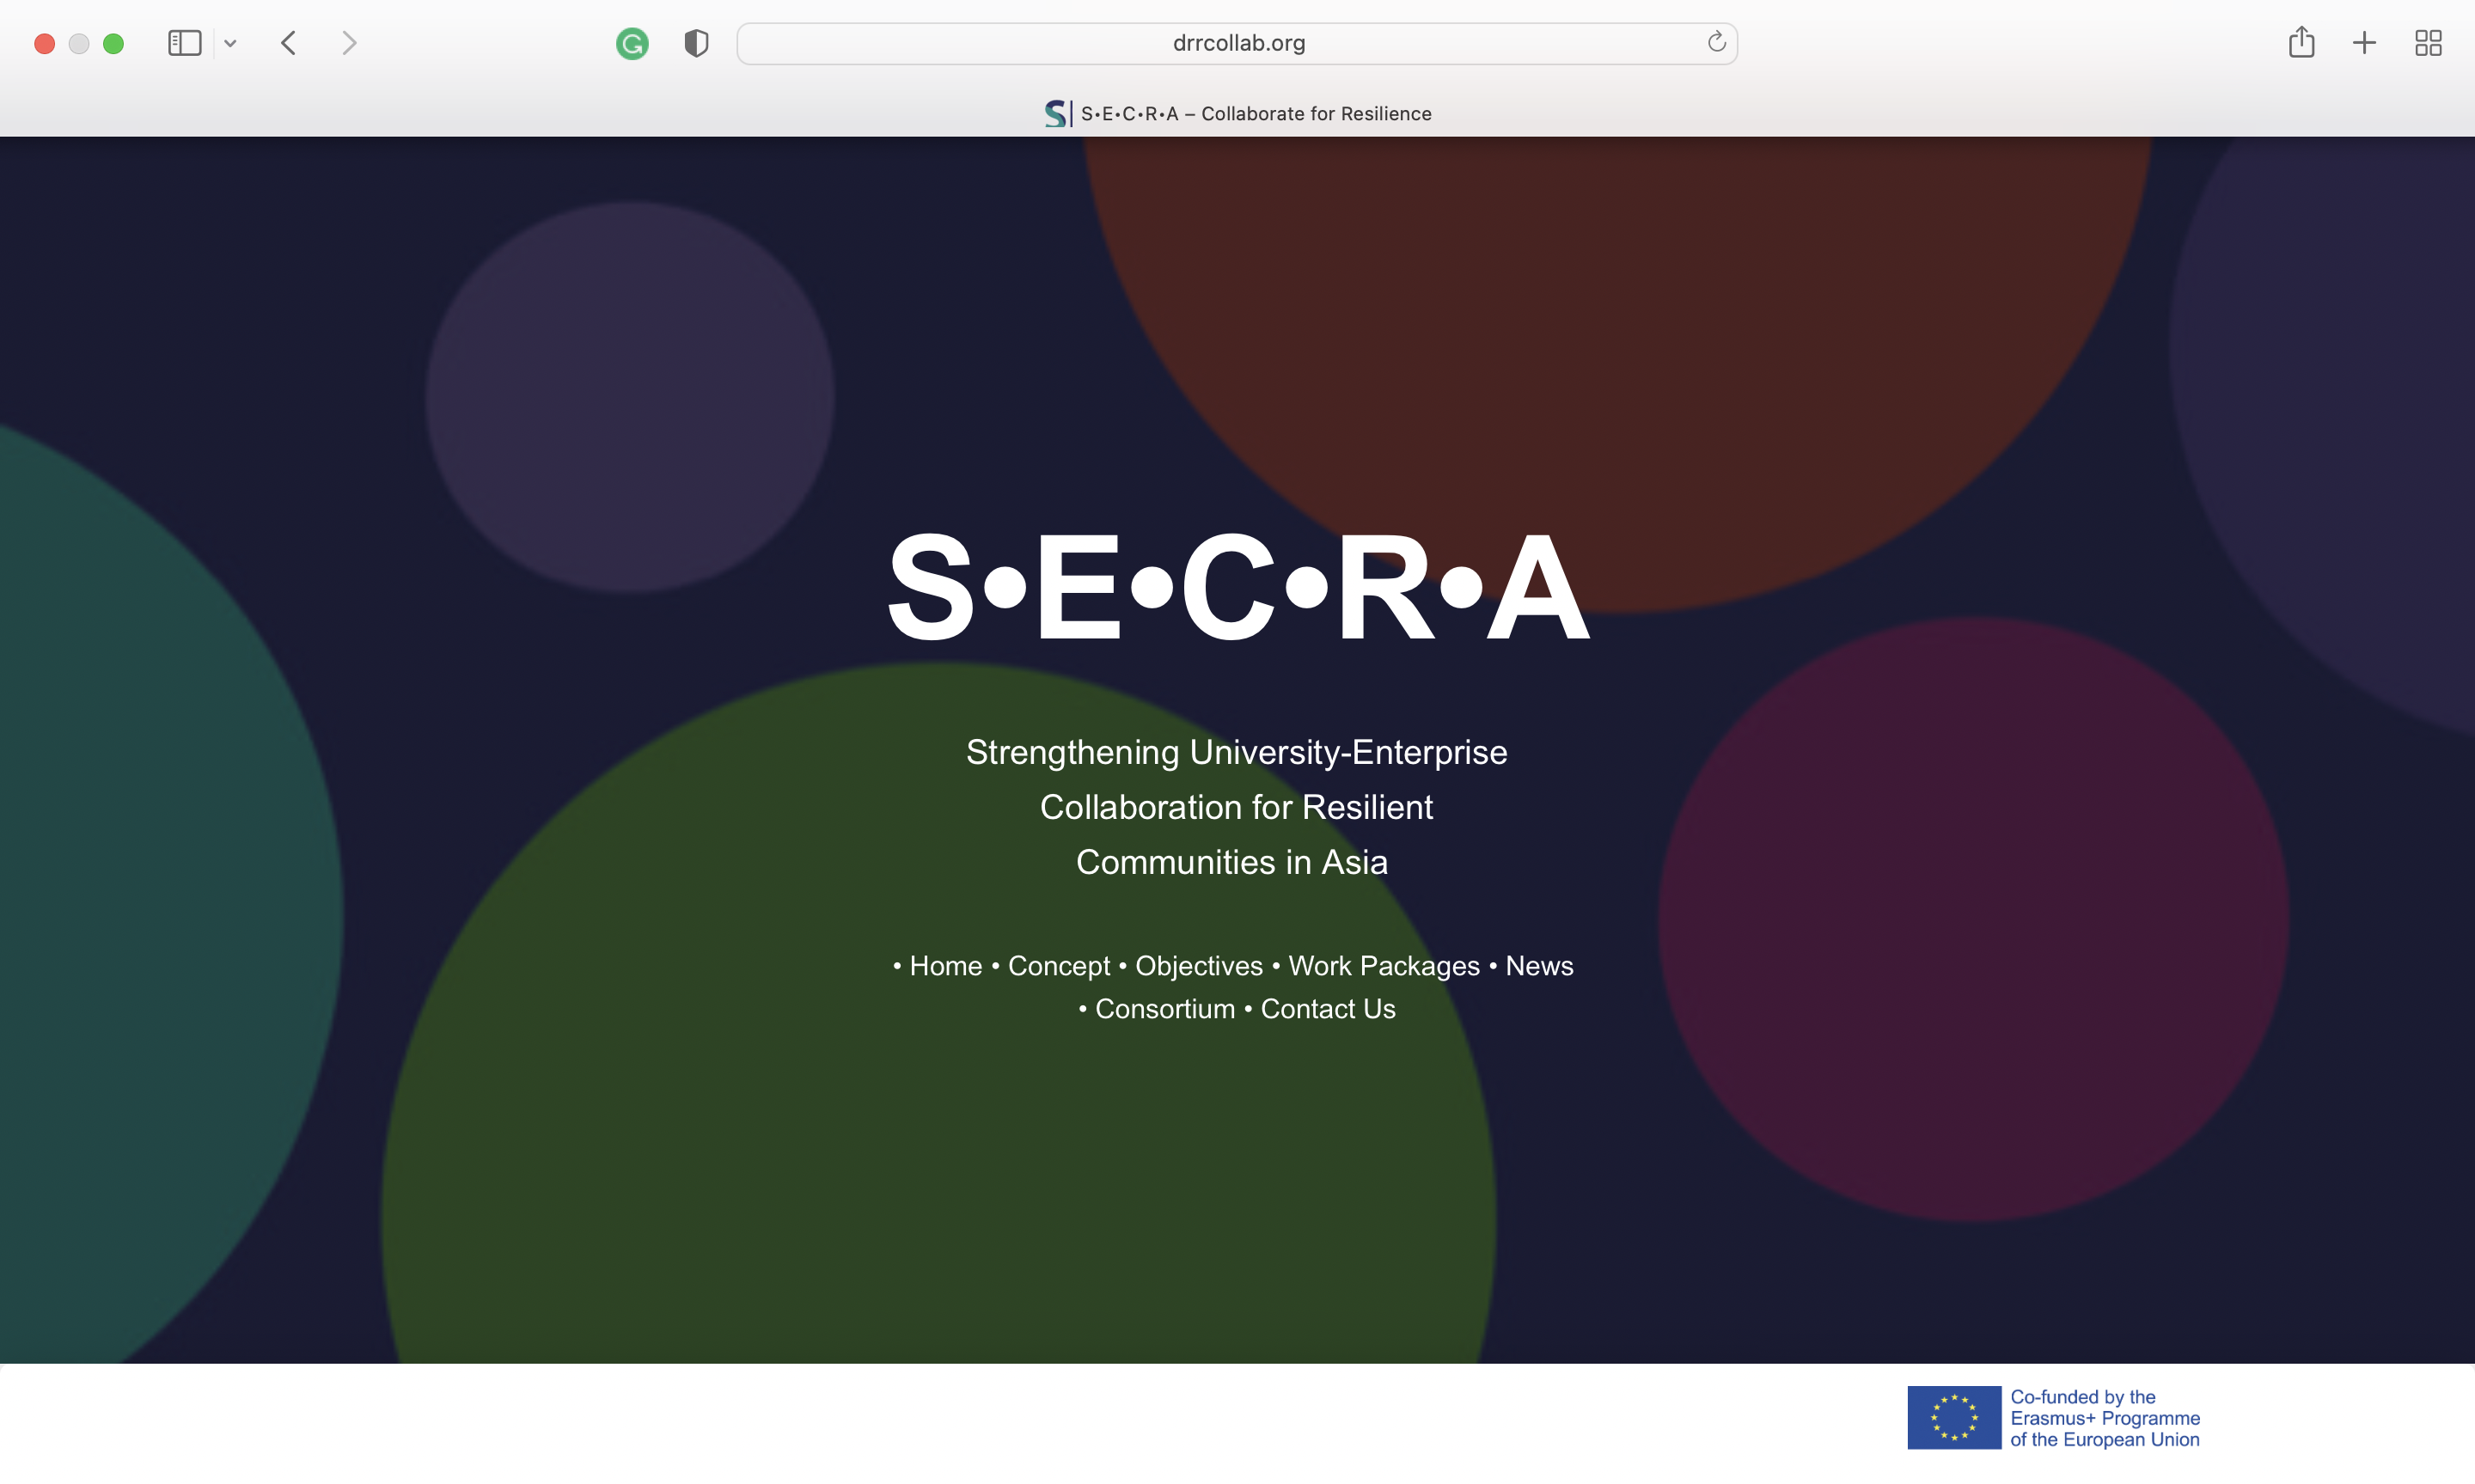Image resolution: width=2475 pixels, height=1484 pixels.
Task: Toggle the Safari sidebar
Action: 184,42
